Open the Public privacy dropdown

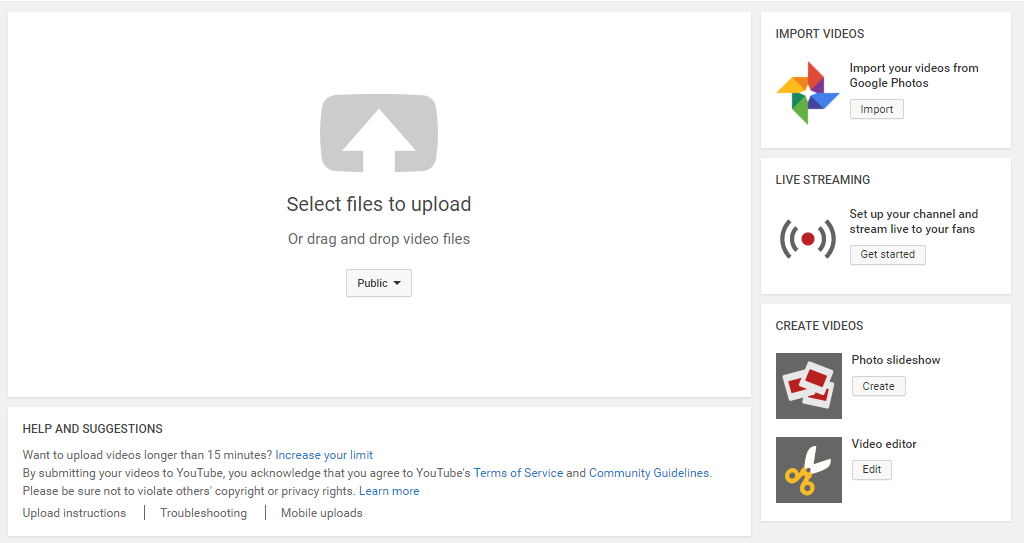click(x=379, y=283)
